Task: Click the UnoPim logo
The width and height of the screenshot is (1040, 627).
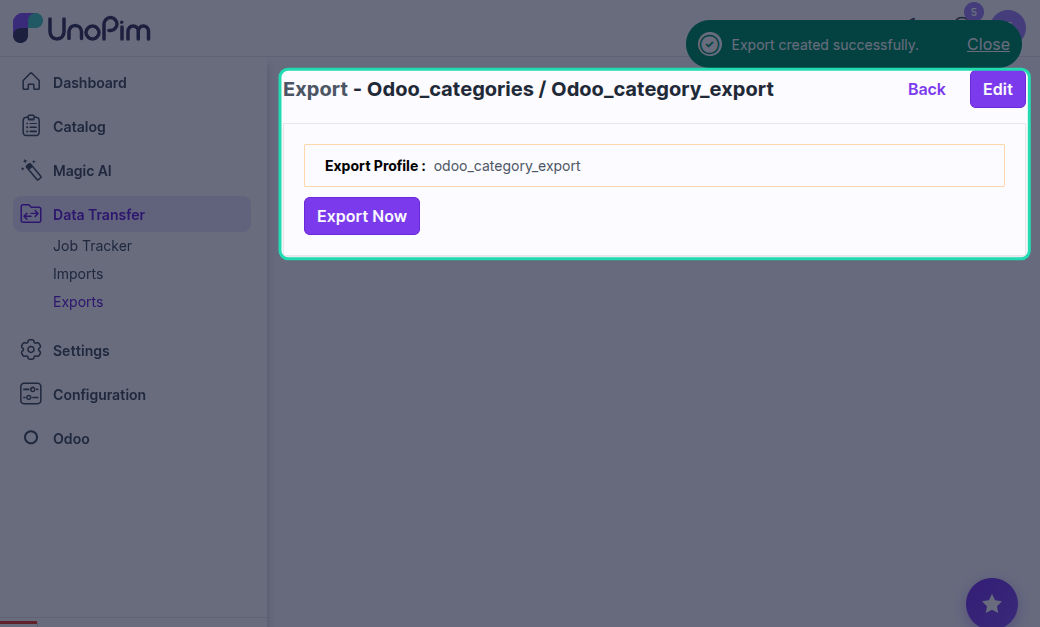Action: click(82, 29)
